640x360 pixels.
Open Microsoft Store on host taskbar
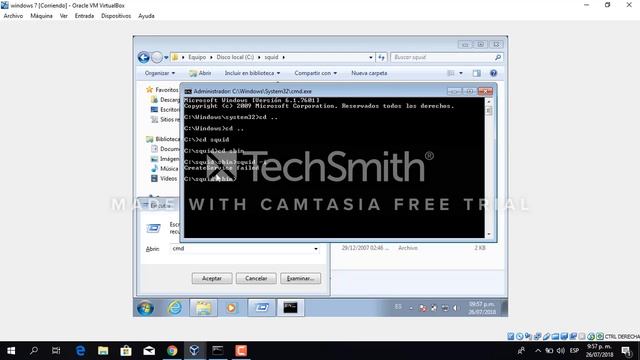126,351
